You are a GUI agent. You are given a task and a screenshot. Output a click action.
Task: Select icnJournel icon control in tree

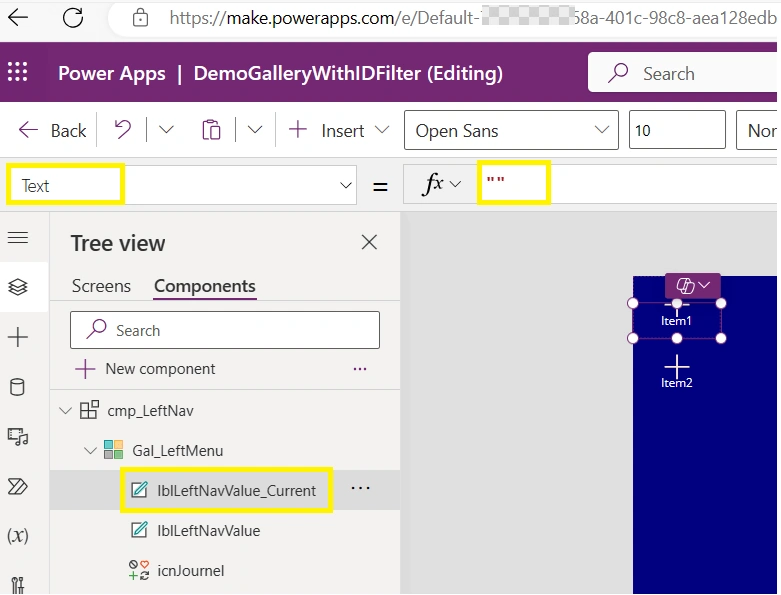pos(190,571)
